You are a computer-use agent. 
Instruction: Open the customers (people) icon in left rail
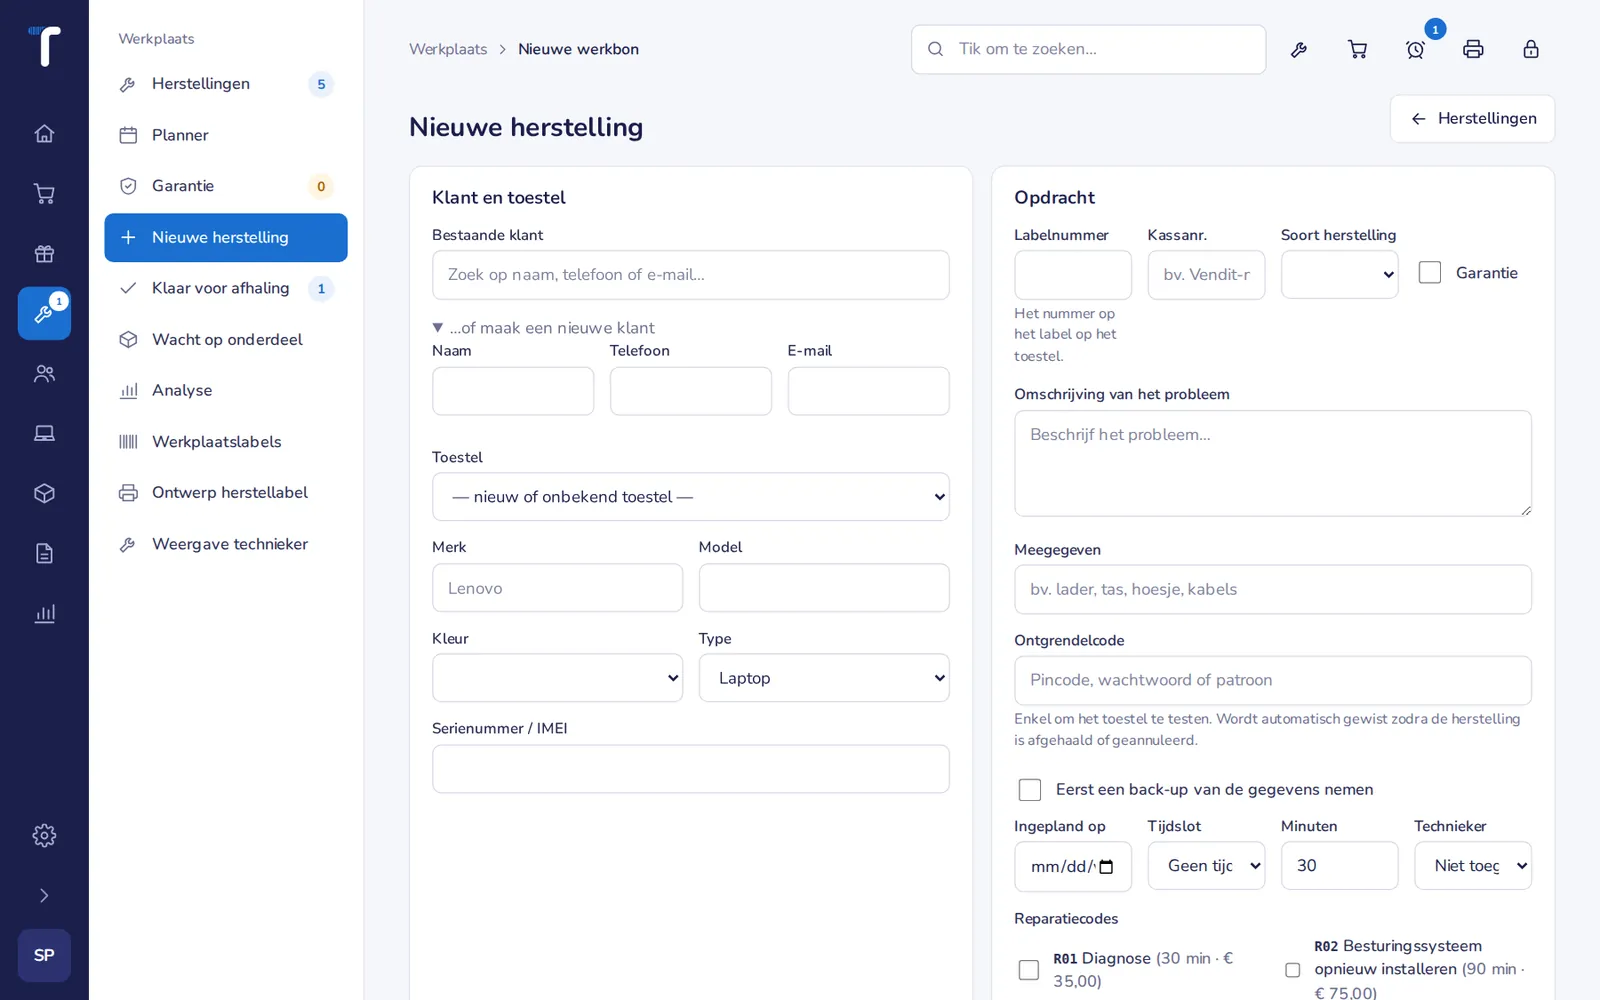click(44, 373)
